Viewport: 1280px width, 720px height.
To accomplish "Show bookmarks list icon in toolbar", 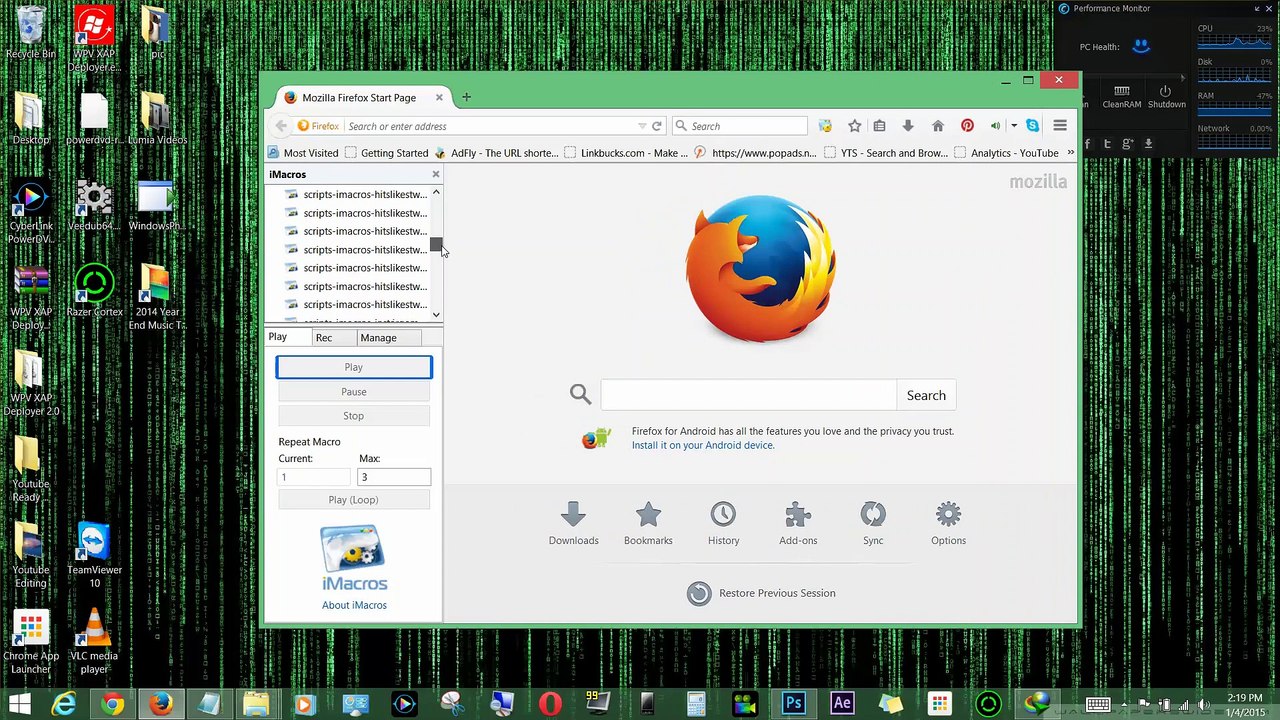I will pos(879,126).
